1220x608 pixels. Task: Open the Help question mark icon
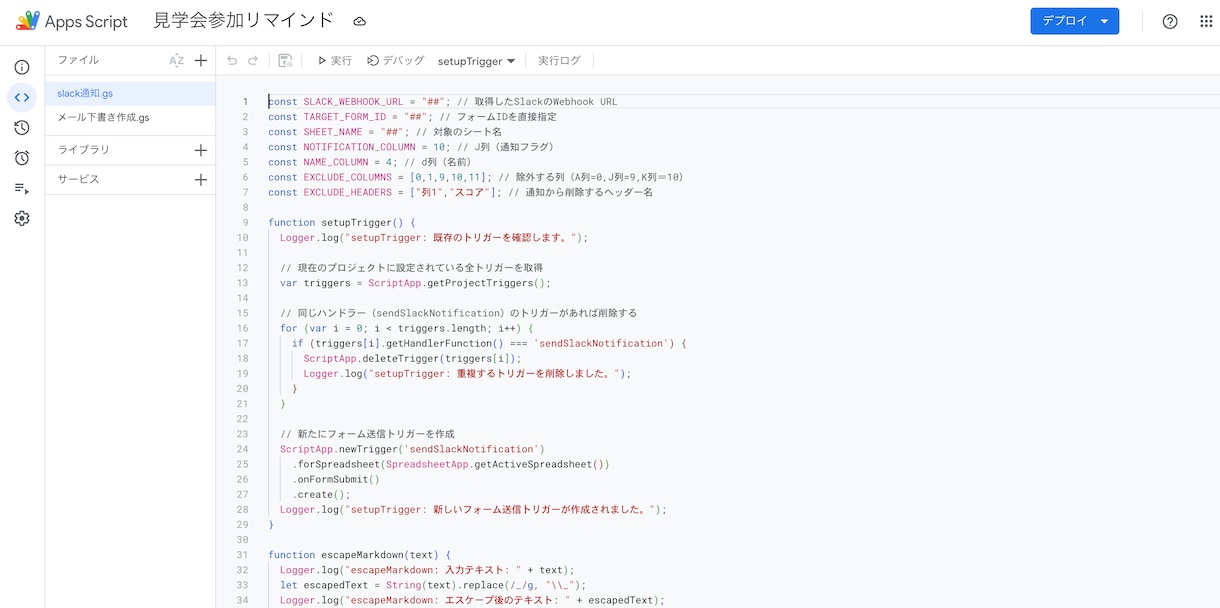tap(1170, 21)
